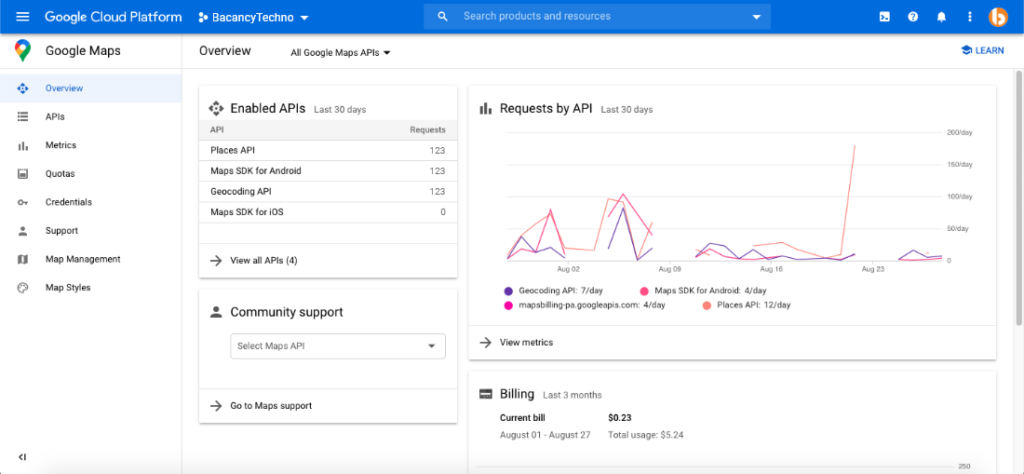The image size is (1024, 474).
Task: Click the Google Maps pin logo
Action: click(23, 51)
